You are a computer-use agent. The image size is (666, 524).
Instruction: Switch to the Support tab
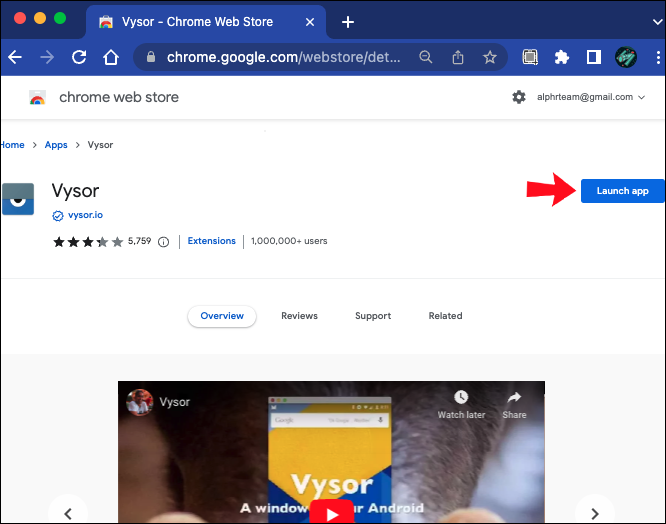(x=373, y=316)
